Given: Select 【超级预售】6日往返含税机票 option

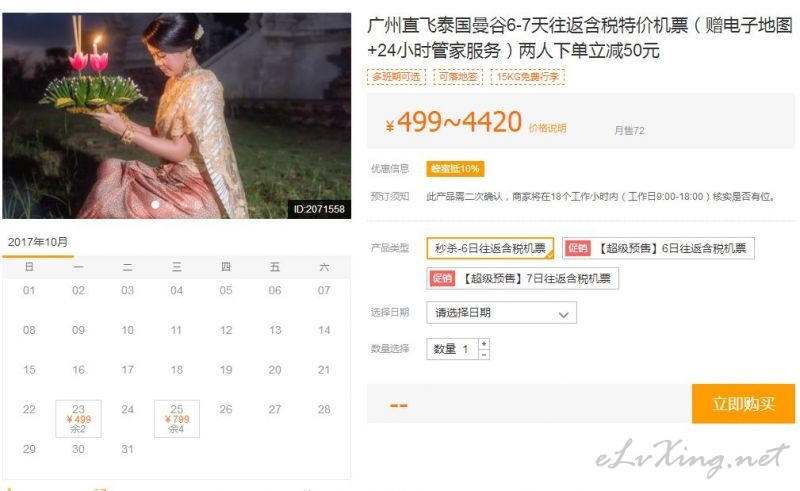Looking at the screenshot, I should 658,249.
